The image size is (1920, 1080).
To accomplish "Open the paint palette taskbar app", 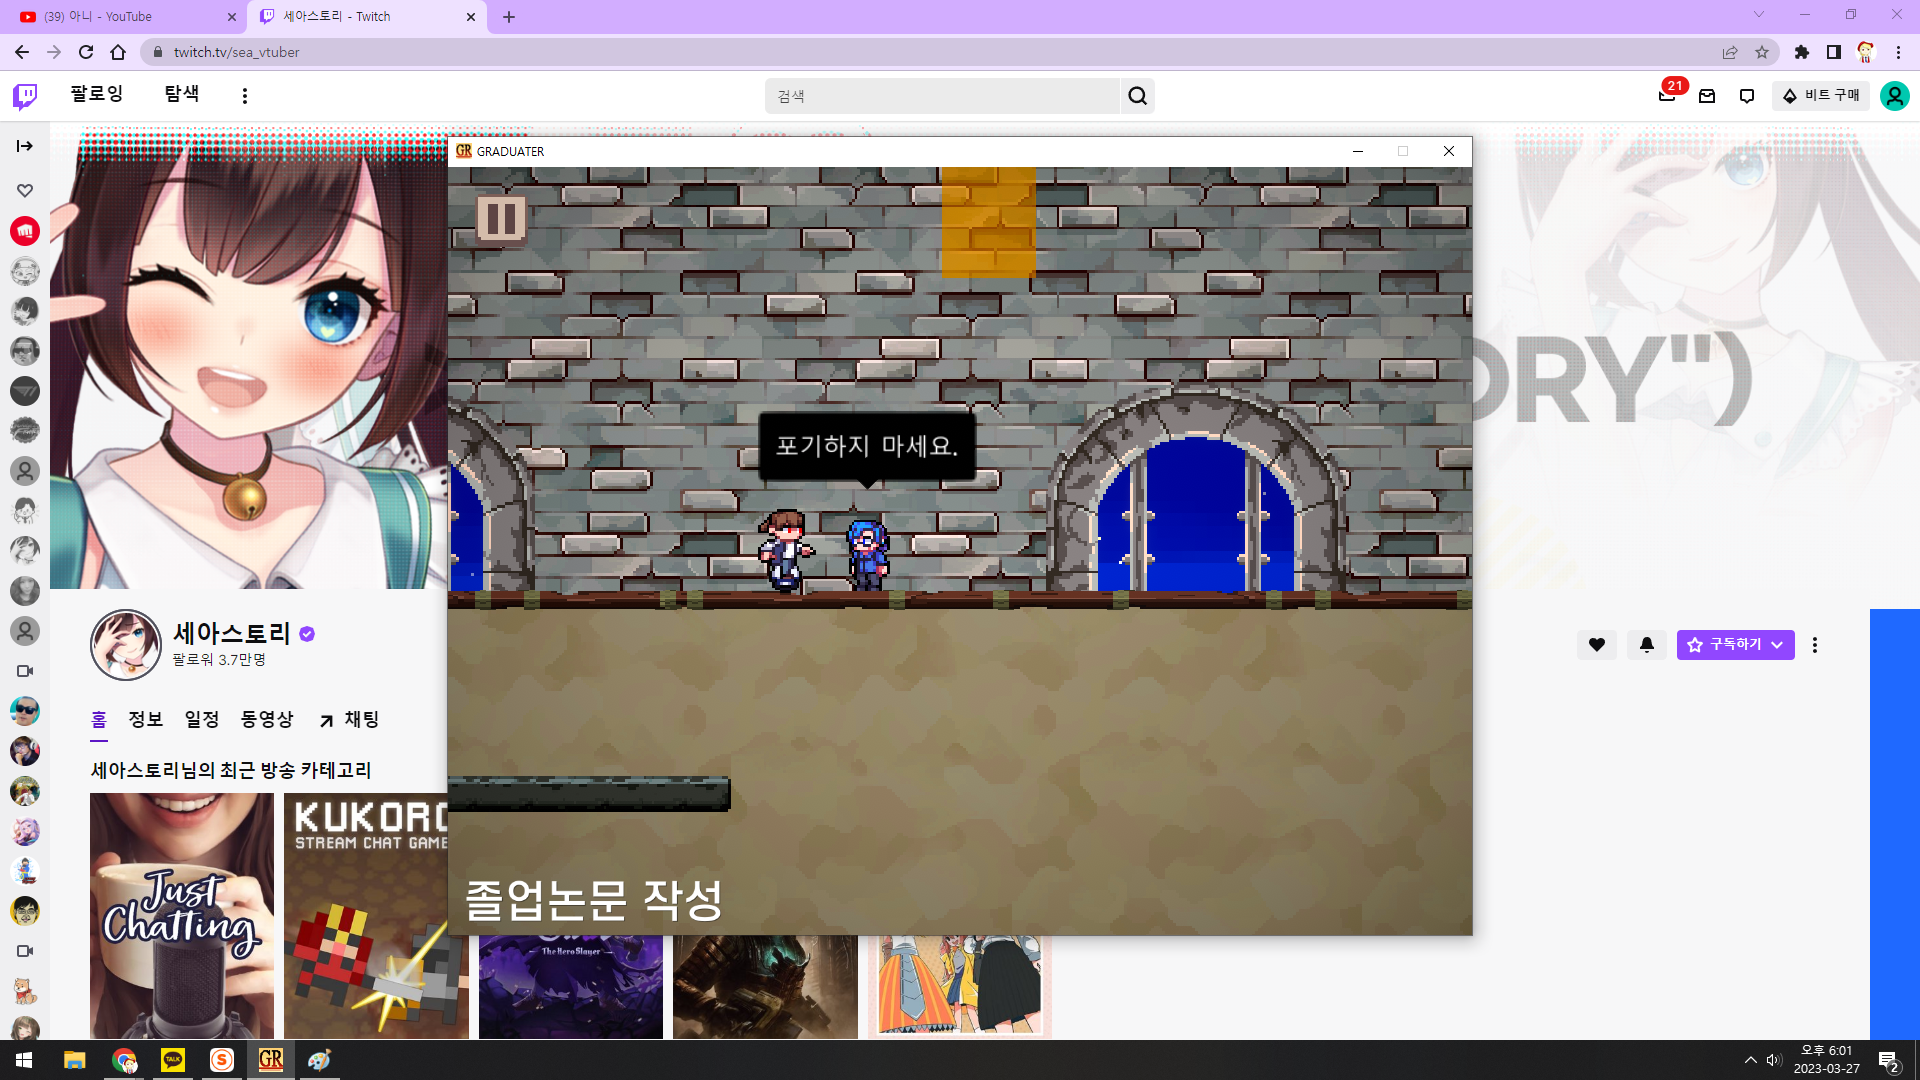I will pyautogui.click(x=319, y=1060).
